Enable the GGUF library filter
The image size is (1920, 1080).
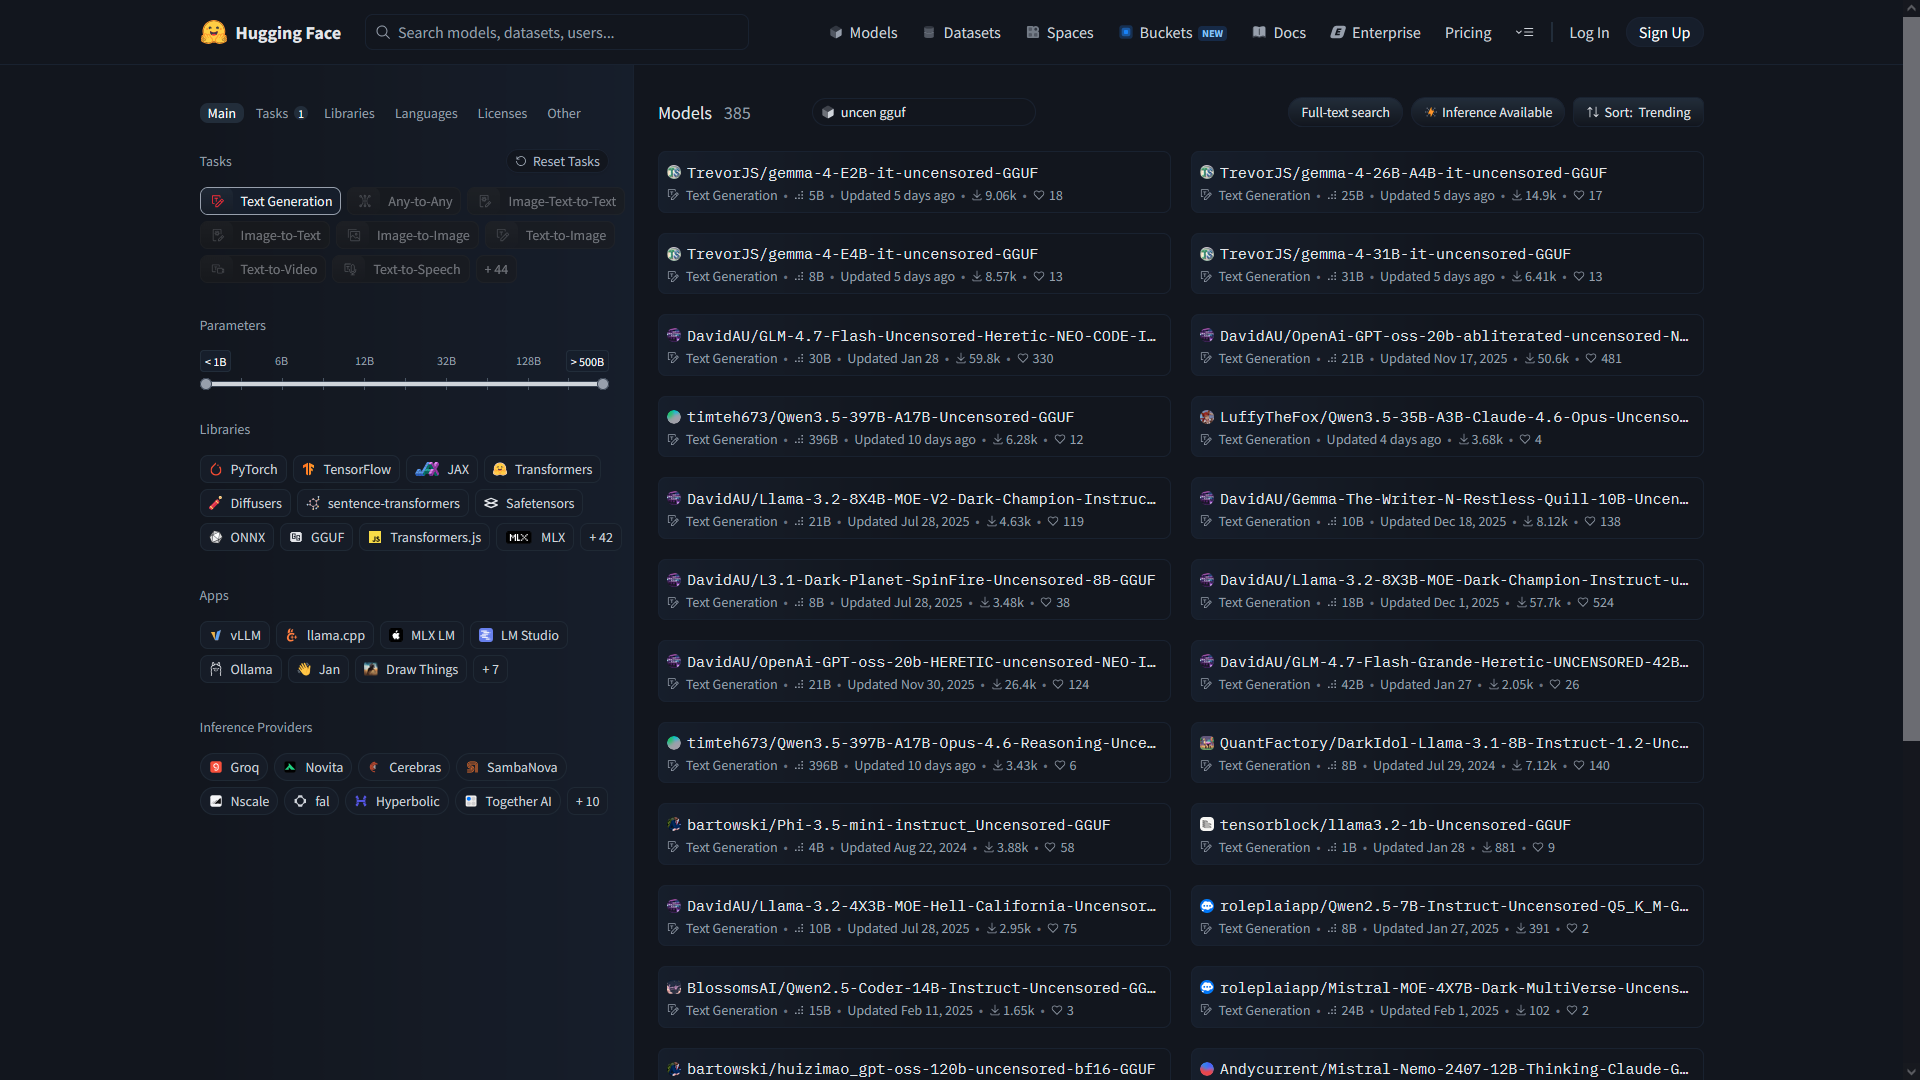pos(316,537)
